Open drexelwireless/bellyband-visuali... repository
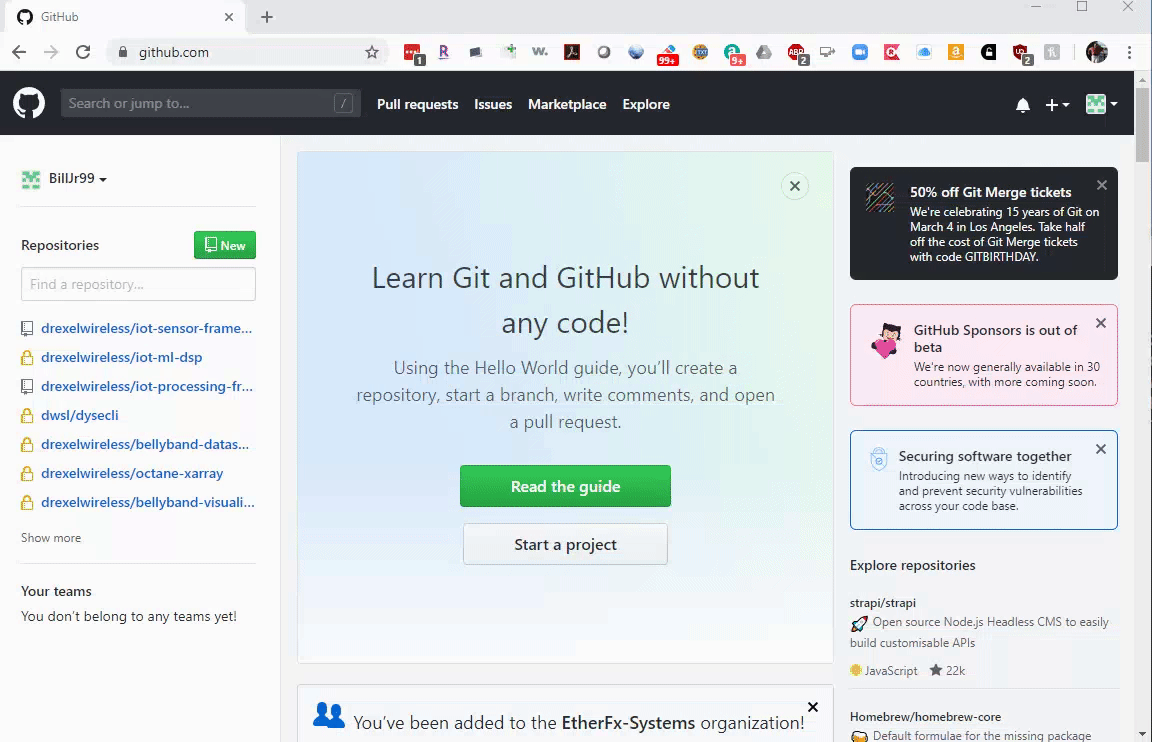1152x742 pixels. tap(148, 503)
